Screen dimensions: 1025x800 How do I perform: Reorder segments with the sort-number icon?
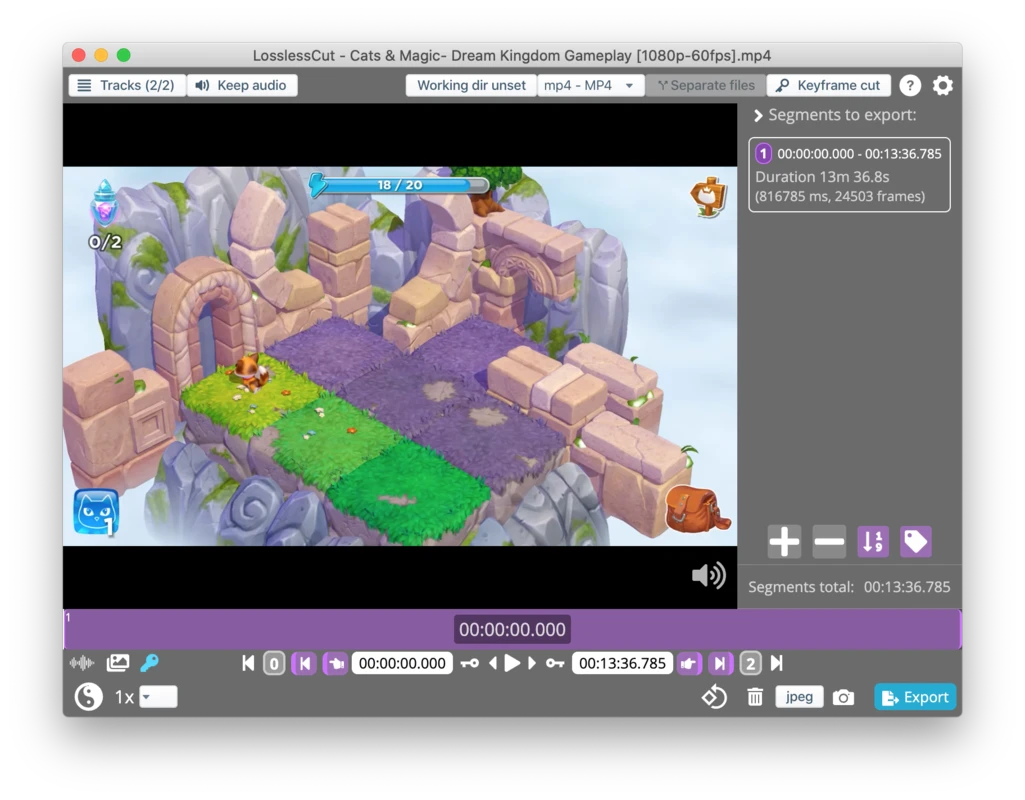pos(873,542)
